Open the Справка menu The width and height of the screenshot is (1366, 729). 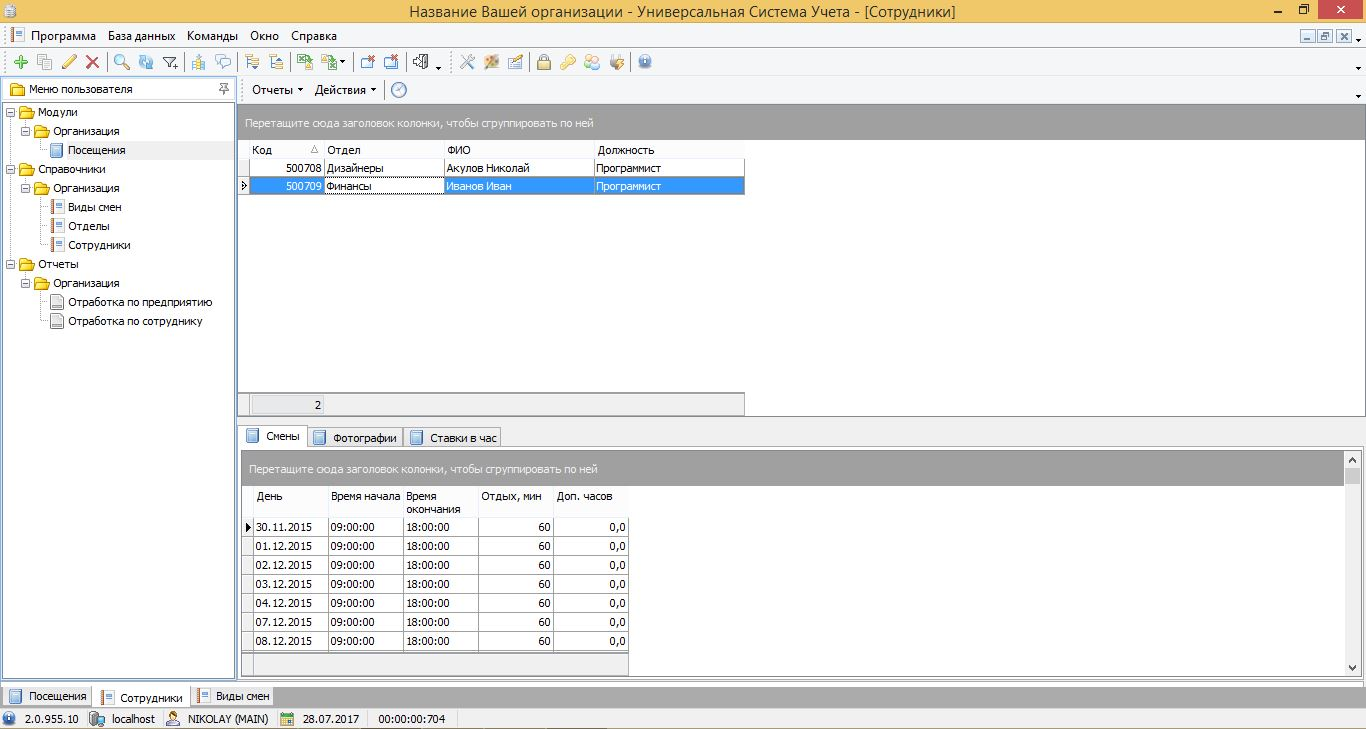coord(314,36)
